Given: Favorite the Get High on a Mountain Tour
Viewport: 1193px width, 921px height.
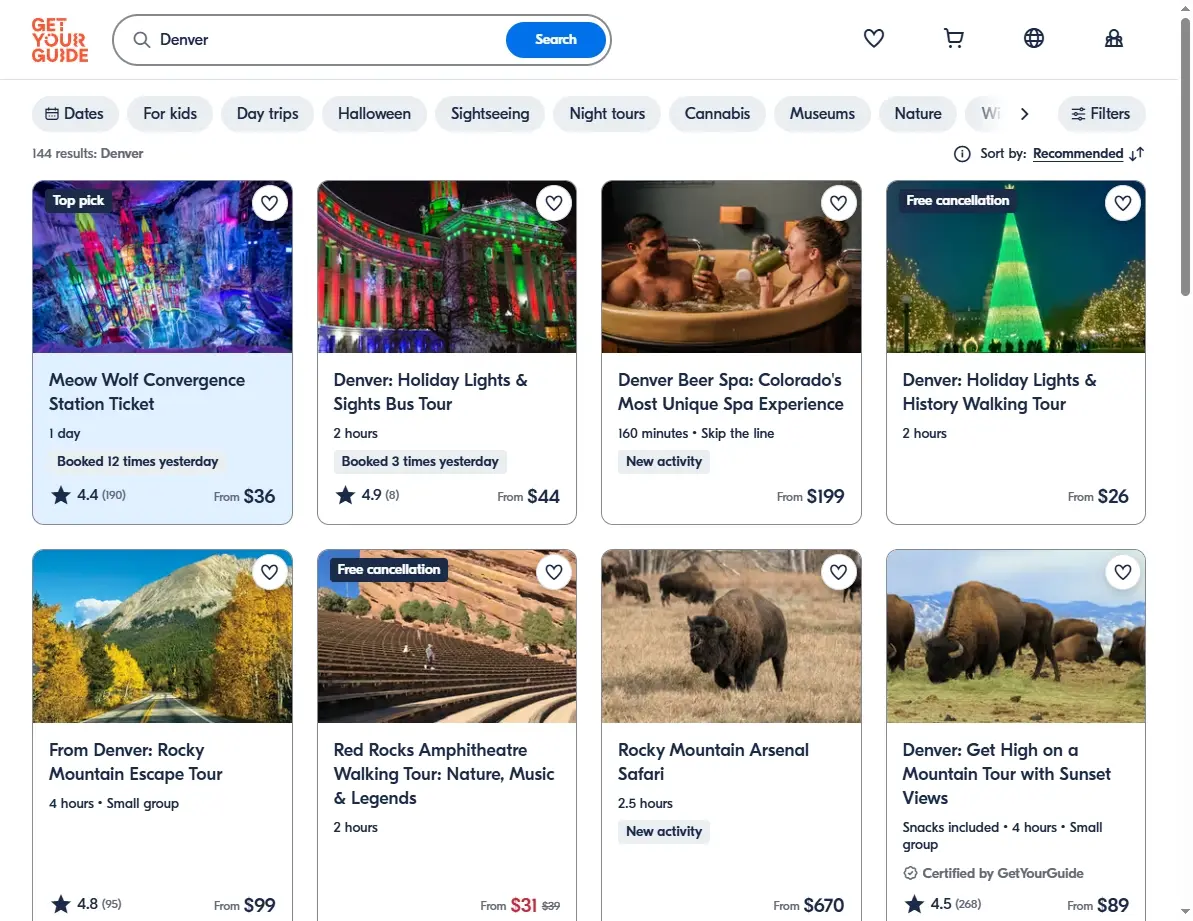Looking at the screenshot, I should (1123, 572).
